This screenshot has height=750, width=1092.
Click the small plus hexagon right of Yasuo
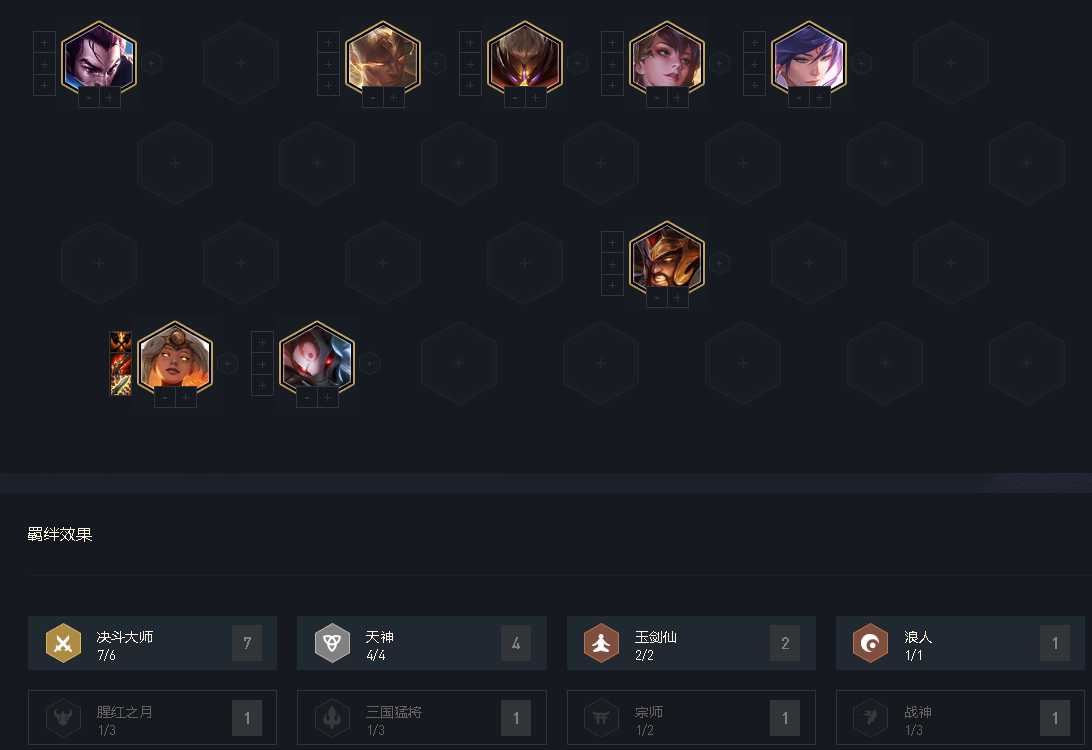point(151,63)
